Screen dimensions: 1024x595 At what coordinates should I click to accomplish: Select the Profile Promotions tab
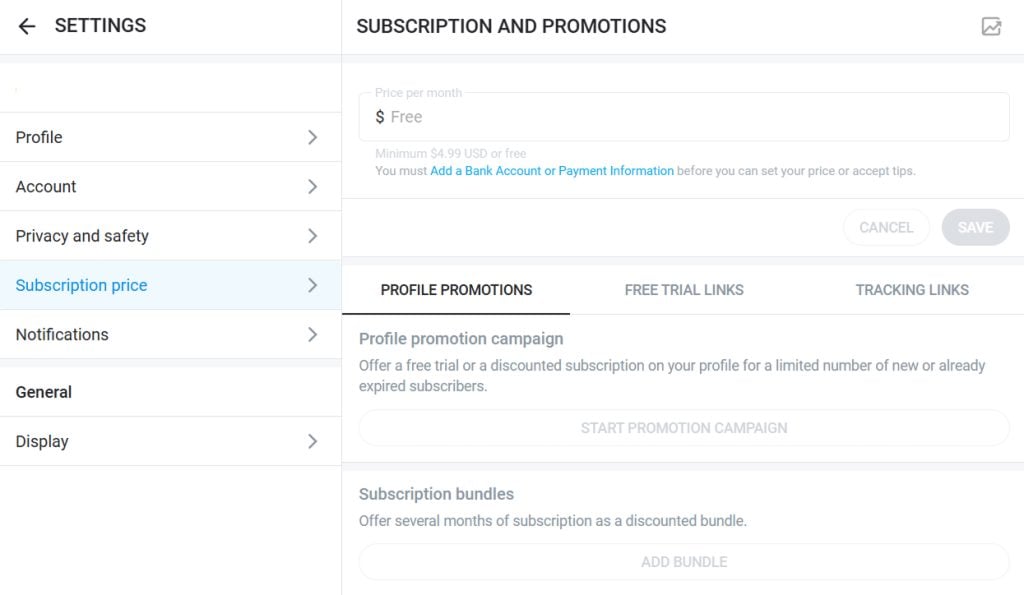456,290
